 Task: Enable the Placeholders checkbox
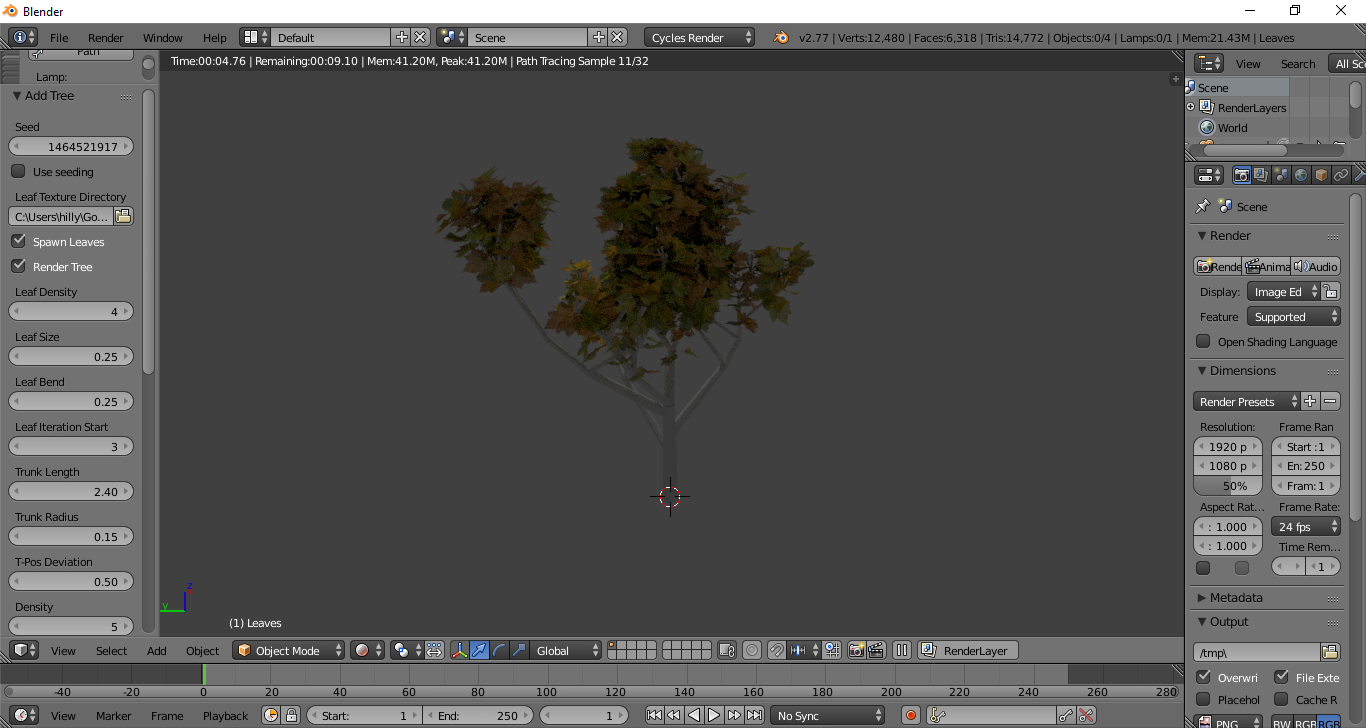pyautogui.click(x=1203, y=699)
